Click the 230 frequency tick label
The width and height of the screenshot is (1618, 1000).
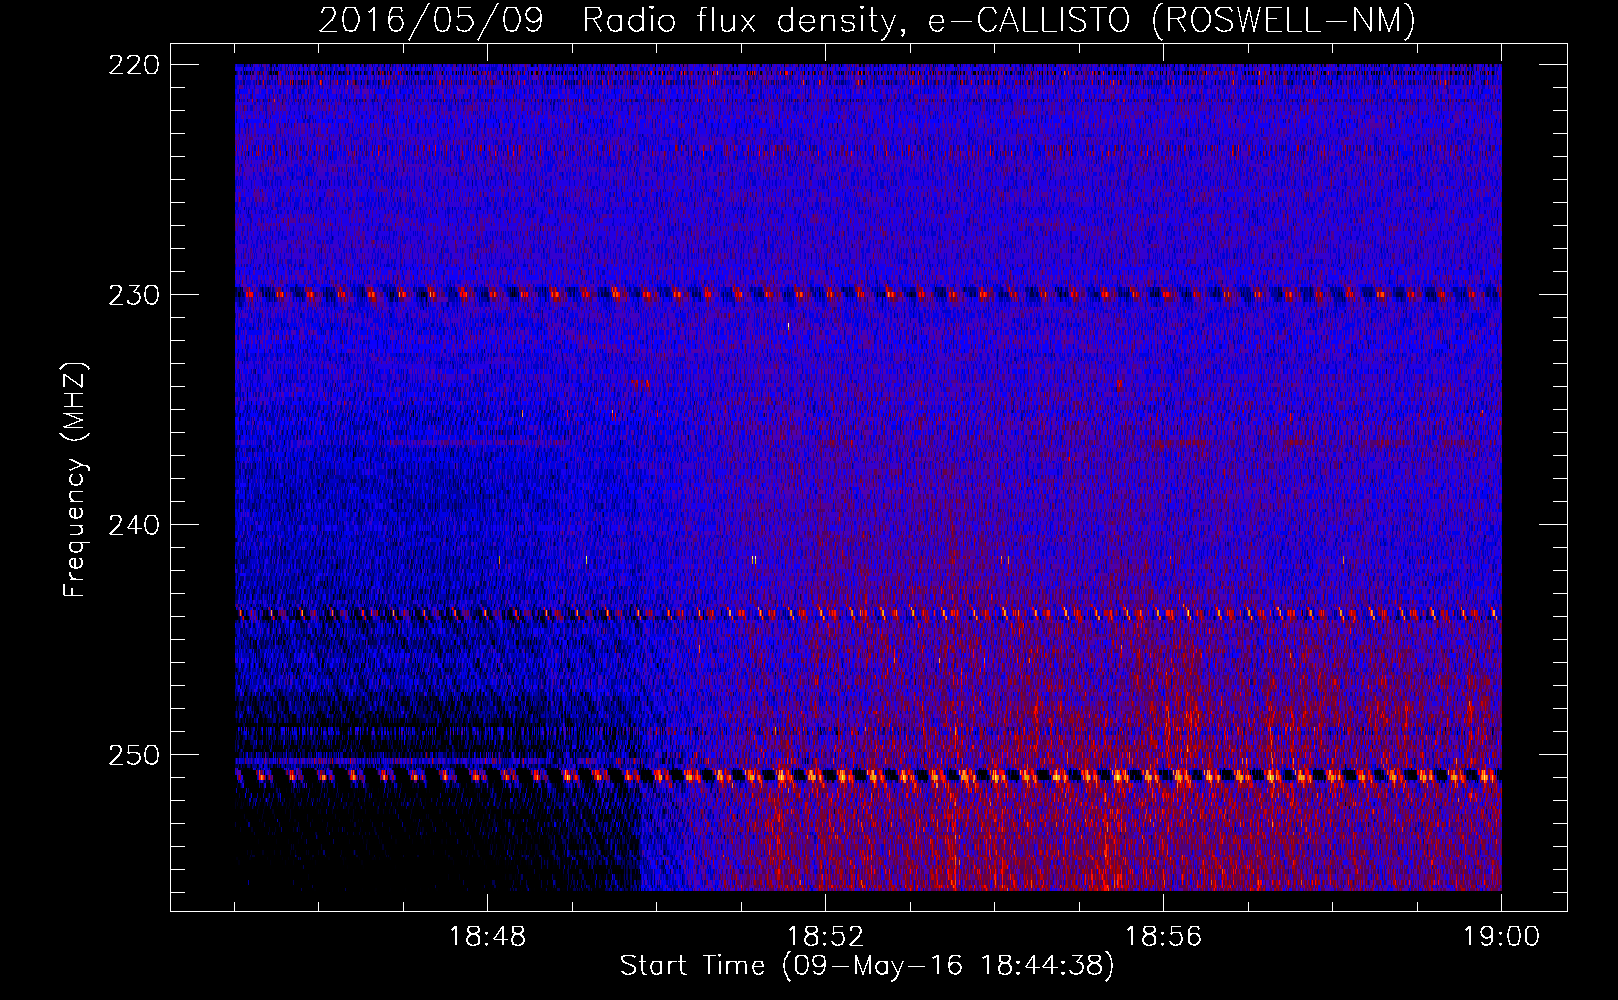[133, 295]
